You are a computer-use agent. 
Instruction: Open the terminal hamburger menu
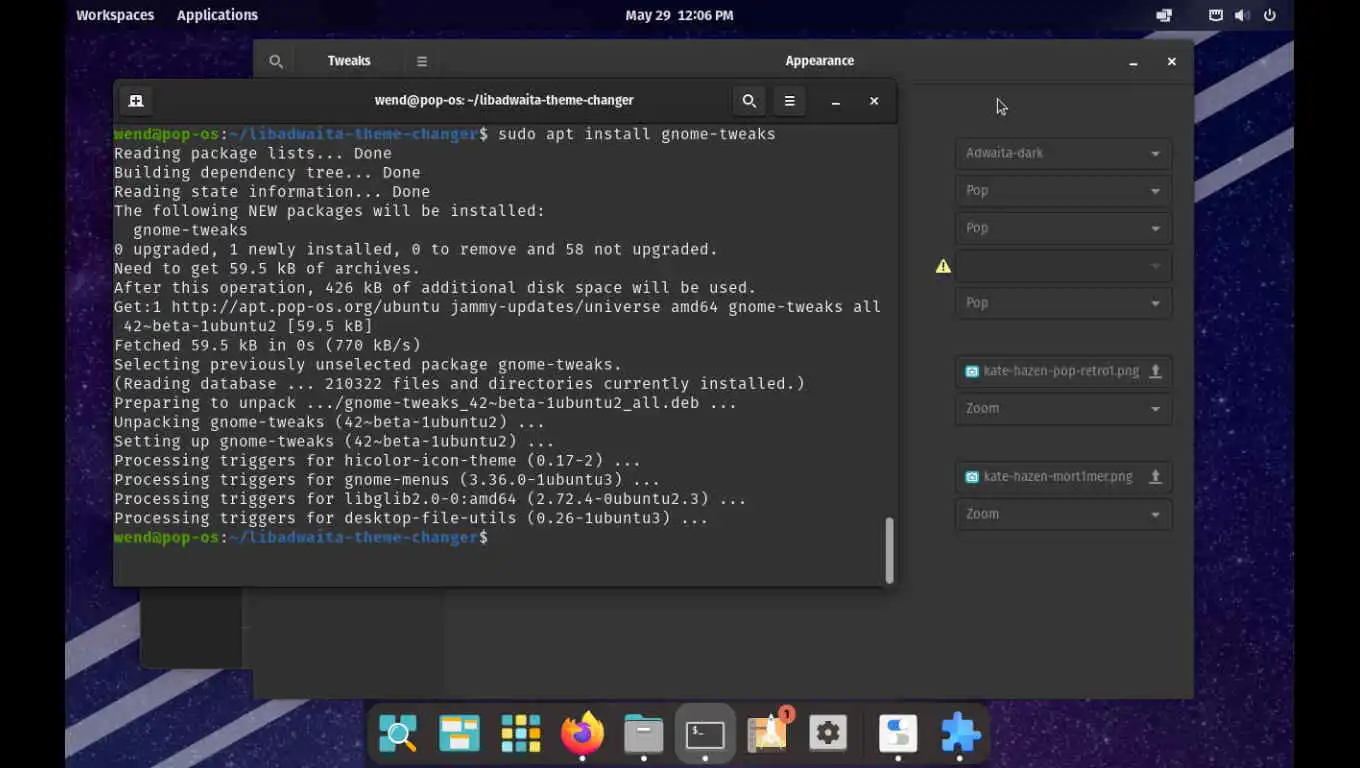[x=789, y=101]
